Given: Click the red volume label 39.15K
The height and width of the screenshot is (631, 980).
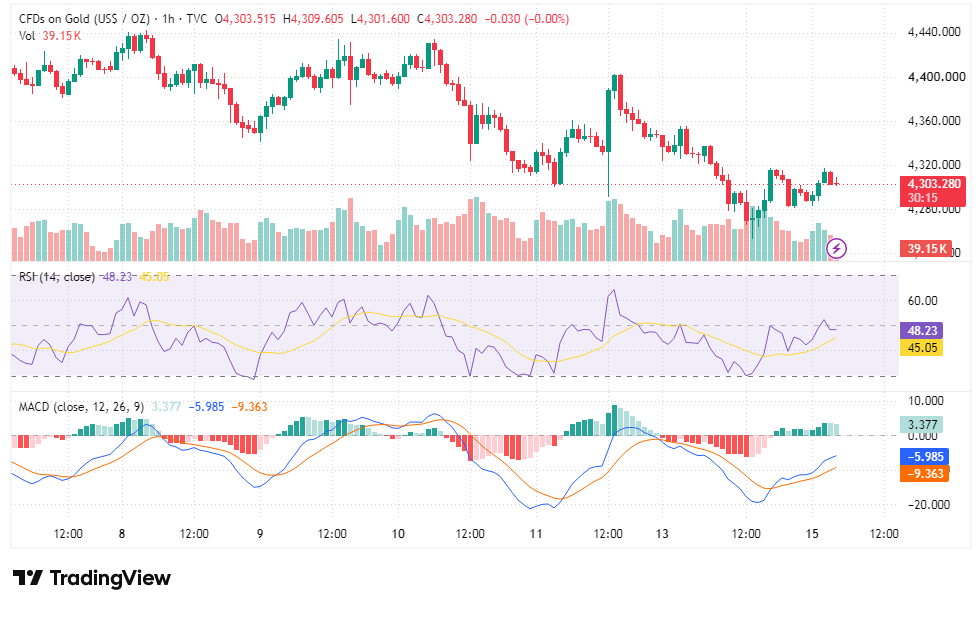Looking at the screenshot, I should pos(926,249).
